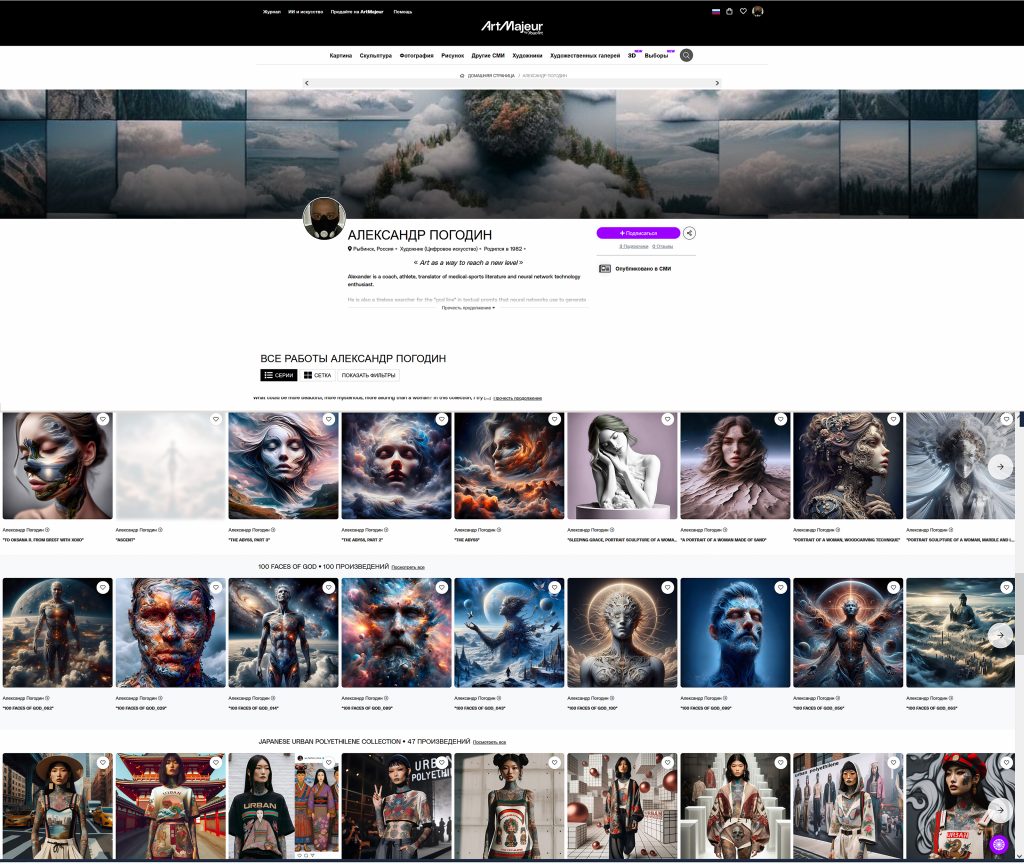Show filters via Показать фильтры

point(367,375)
